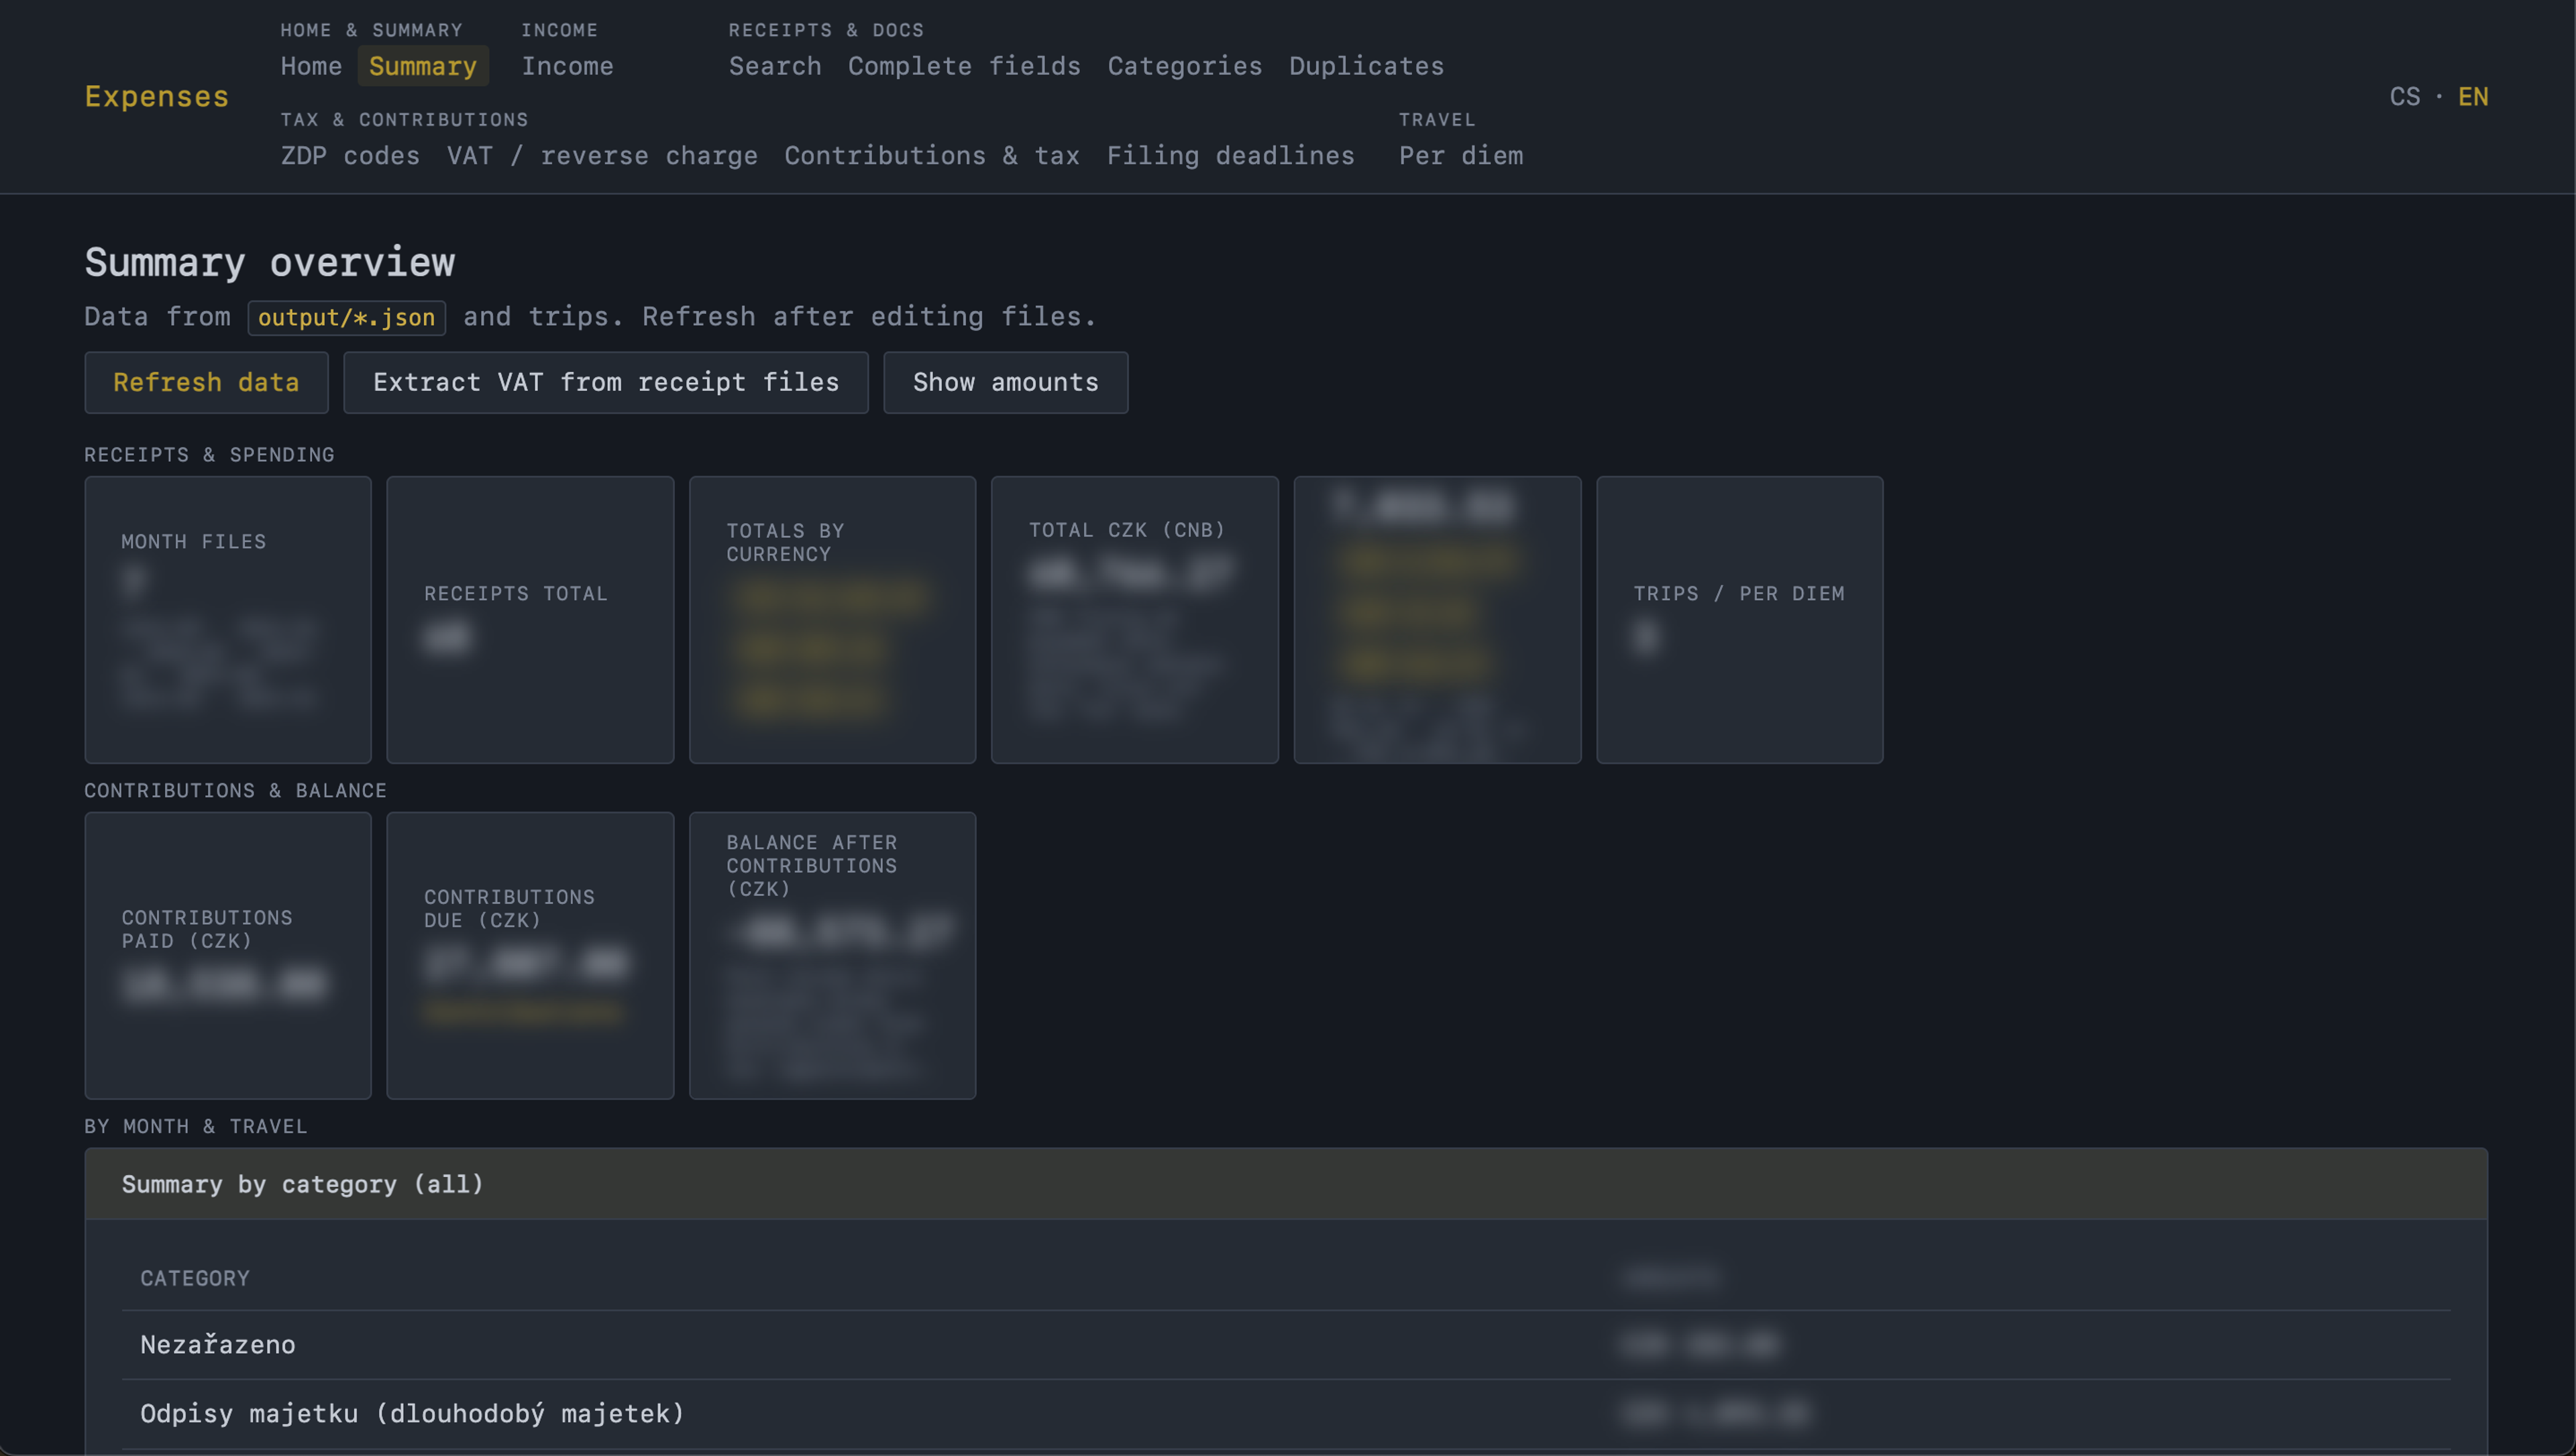
Task: Click the Summary overview heading
Action: [x=270, y=263]
